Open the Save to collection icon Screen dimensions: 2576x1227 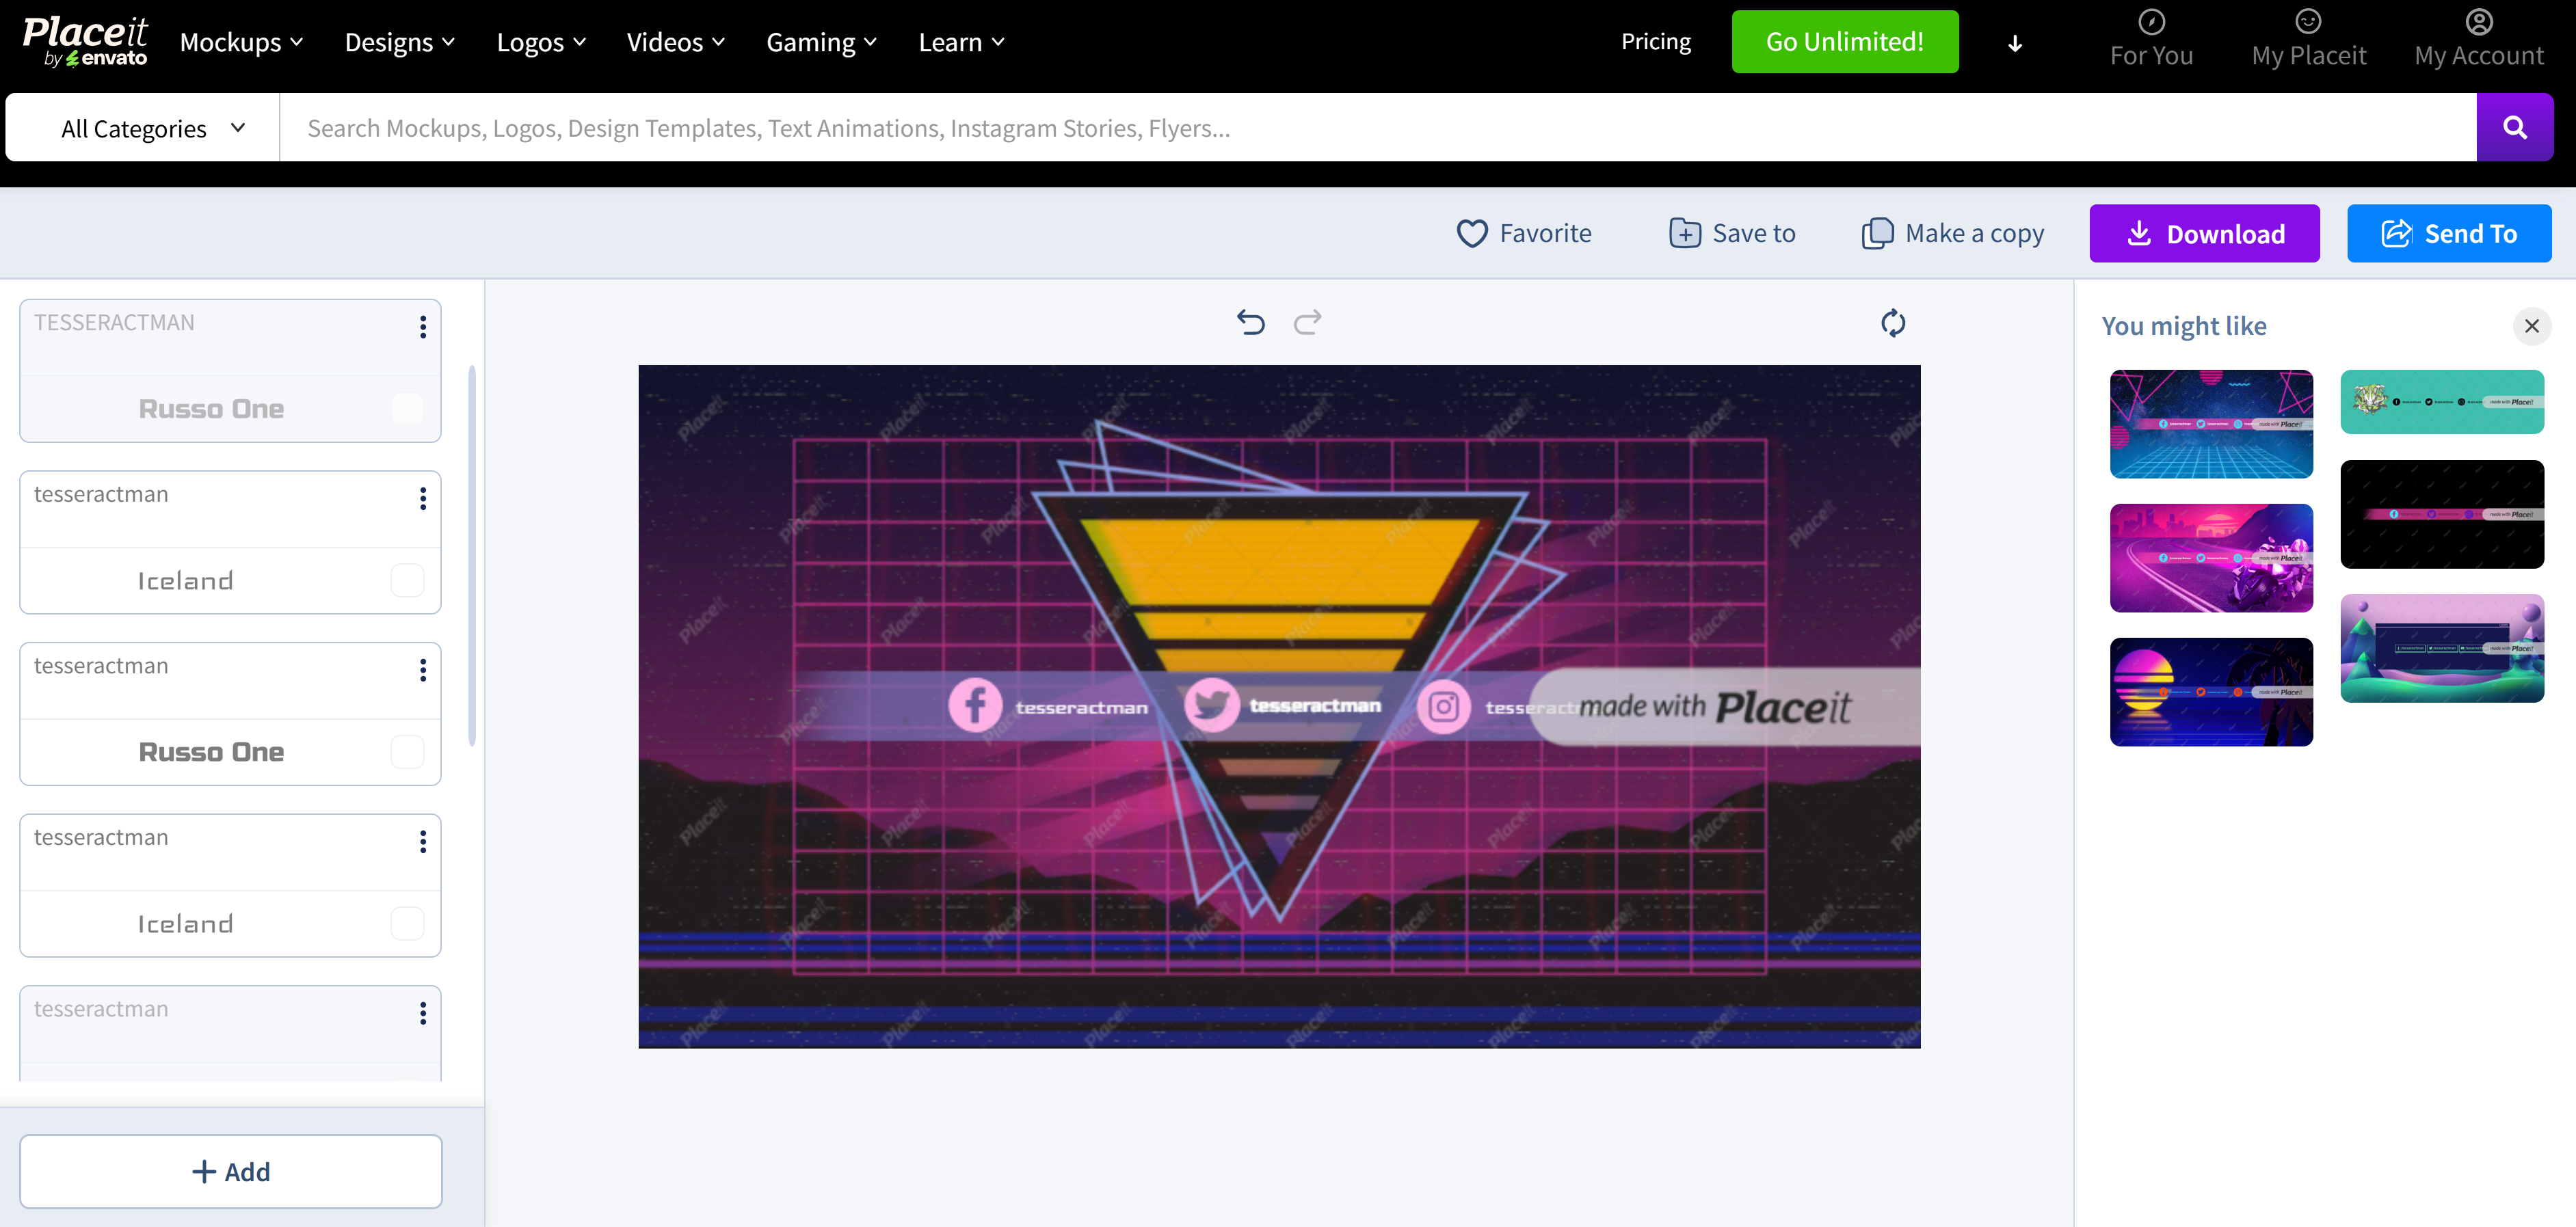pyautogui.click(x=1685, y=232)
